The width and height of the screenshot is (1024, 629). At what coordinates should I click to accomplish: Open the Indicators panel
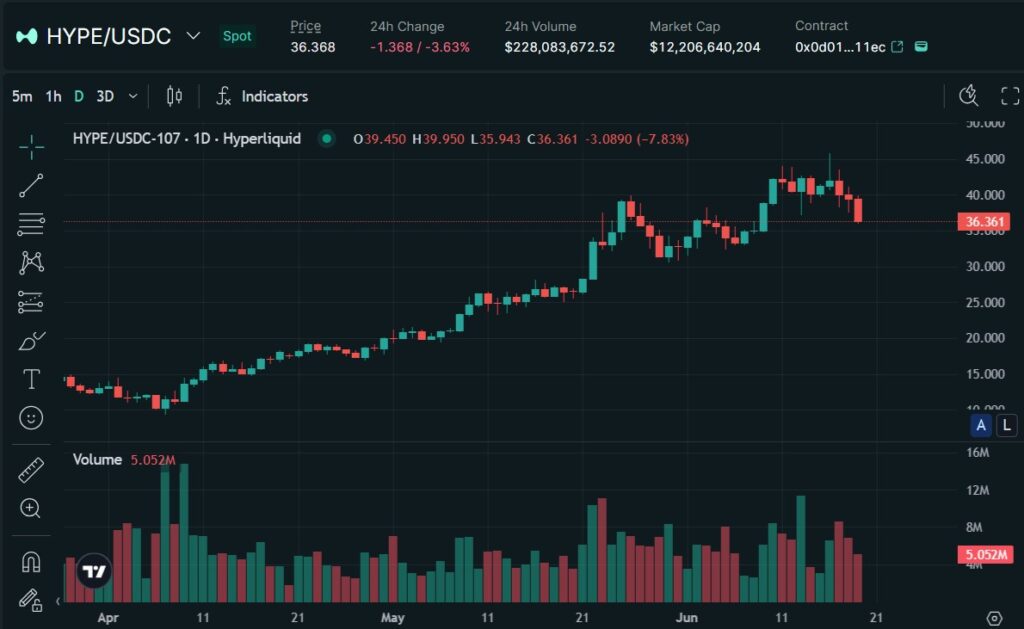click(262, 97)
